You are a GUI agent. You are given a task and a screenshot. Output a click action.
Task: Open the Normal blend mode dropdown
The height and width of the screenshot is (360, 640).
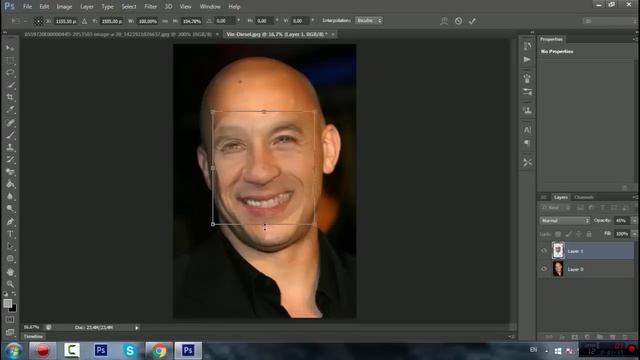click(565, 220)
